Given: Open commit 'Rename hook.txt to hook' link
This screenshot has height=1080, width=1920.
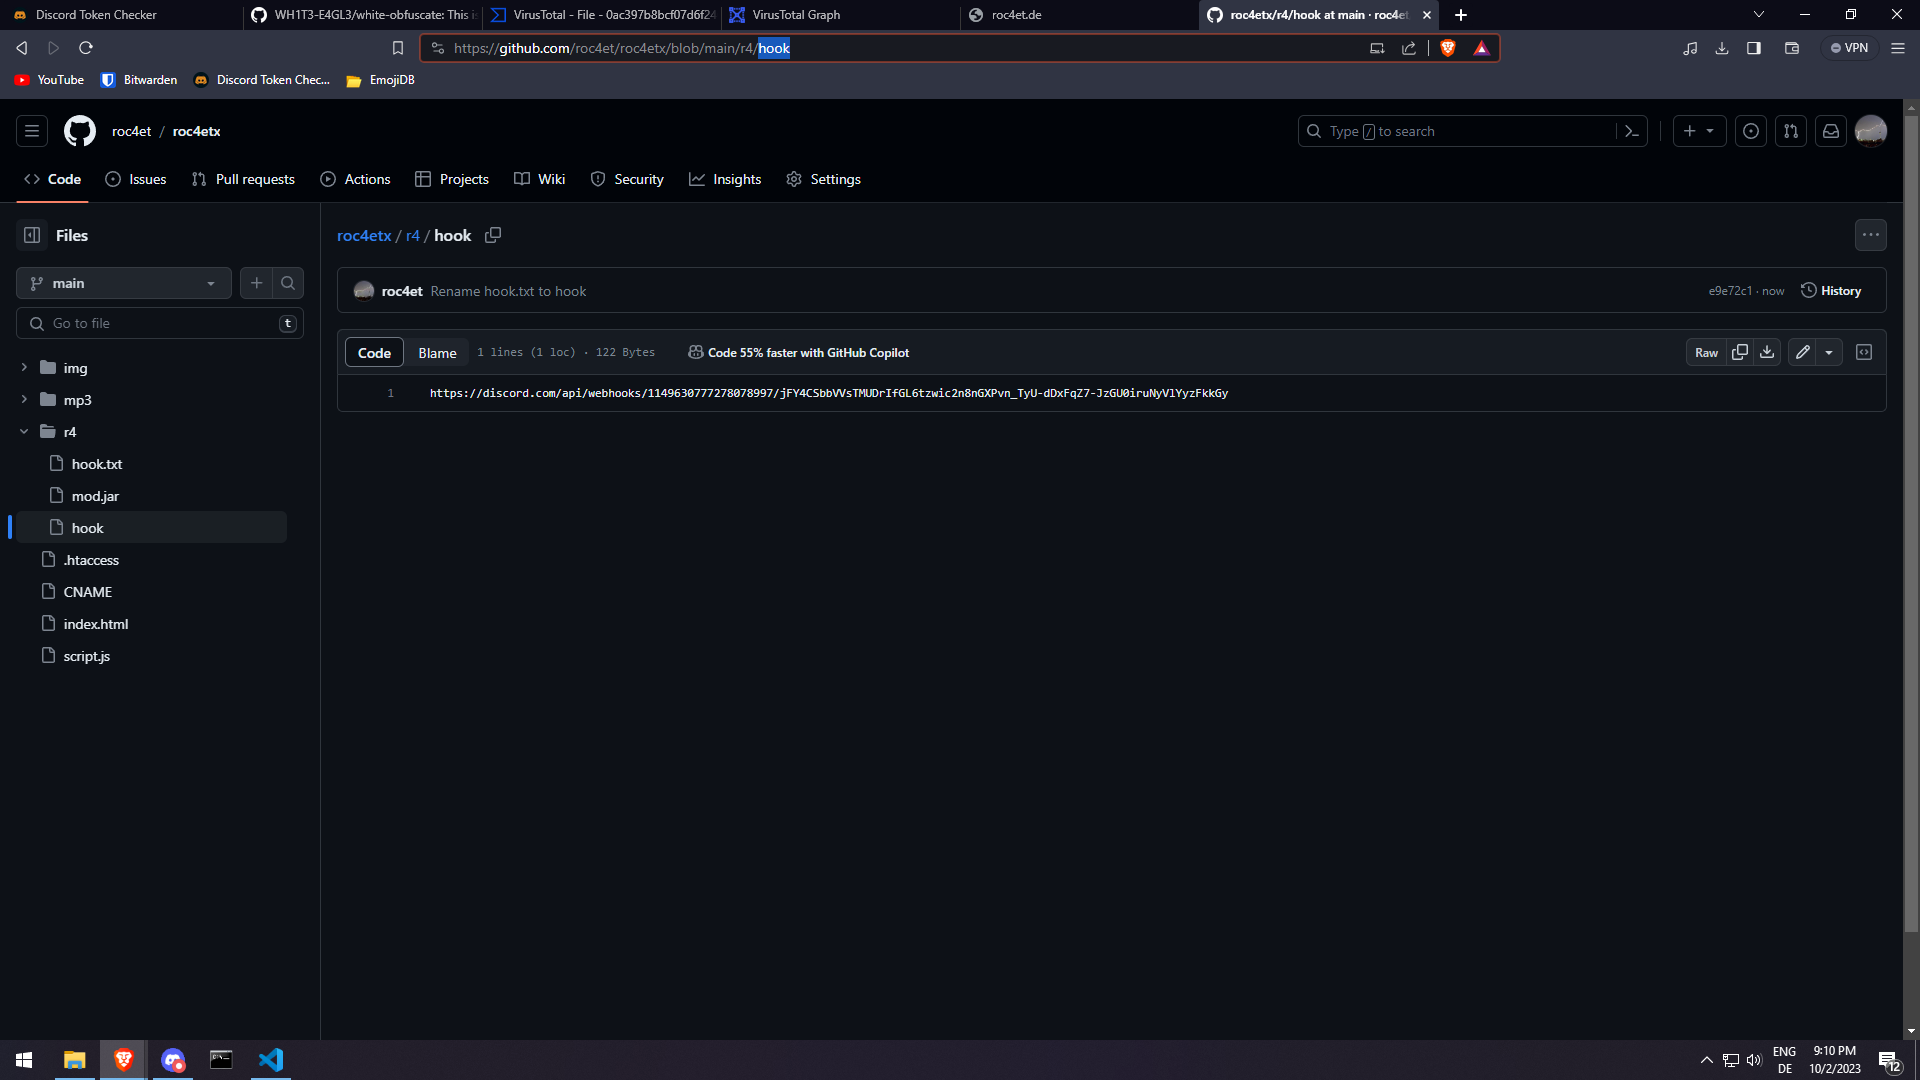Looking at the screenshot, I should click(x=508, y=291).
